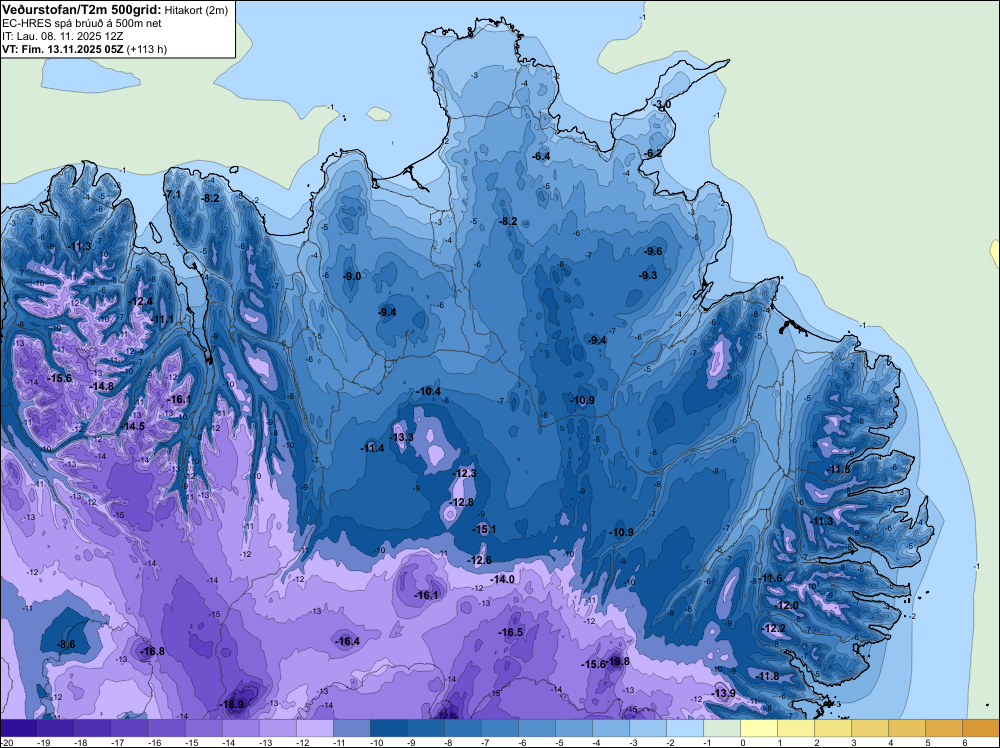Click the -6.2 temperature label
Screen dimensions: 1000x748
654,154
